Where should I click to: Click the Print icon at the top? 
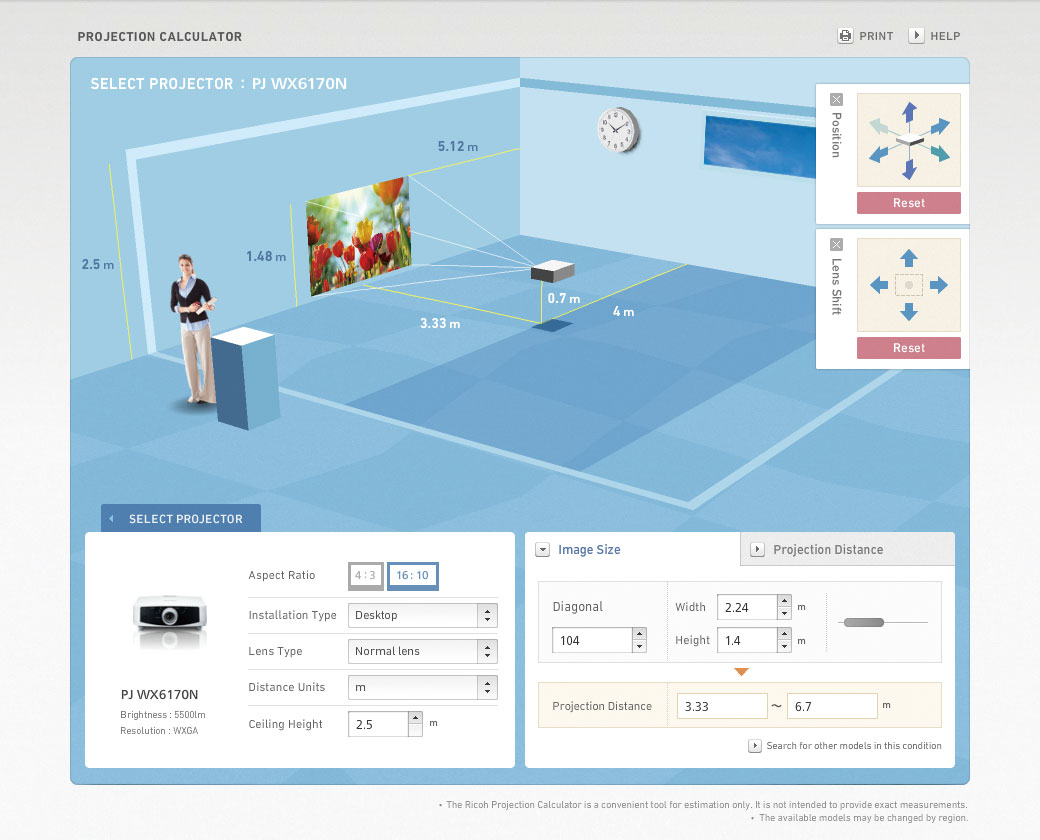[845, 35]
